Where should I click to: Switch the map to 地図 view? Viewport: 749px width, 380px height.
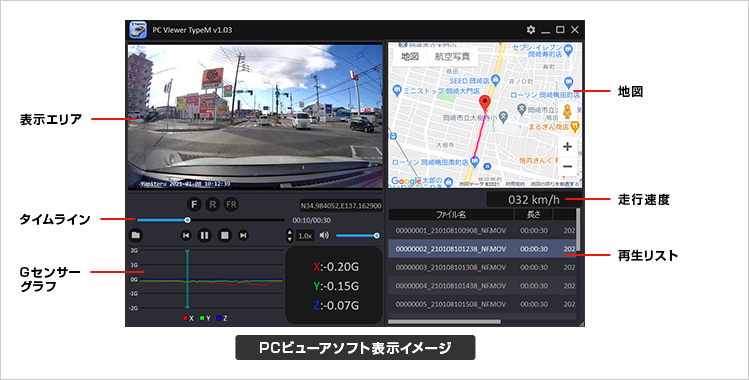[x=410, y=56]
